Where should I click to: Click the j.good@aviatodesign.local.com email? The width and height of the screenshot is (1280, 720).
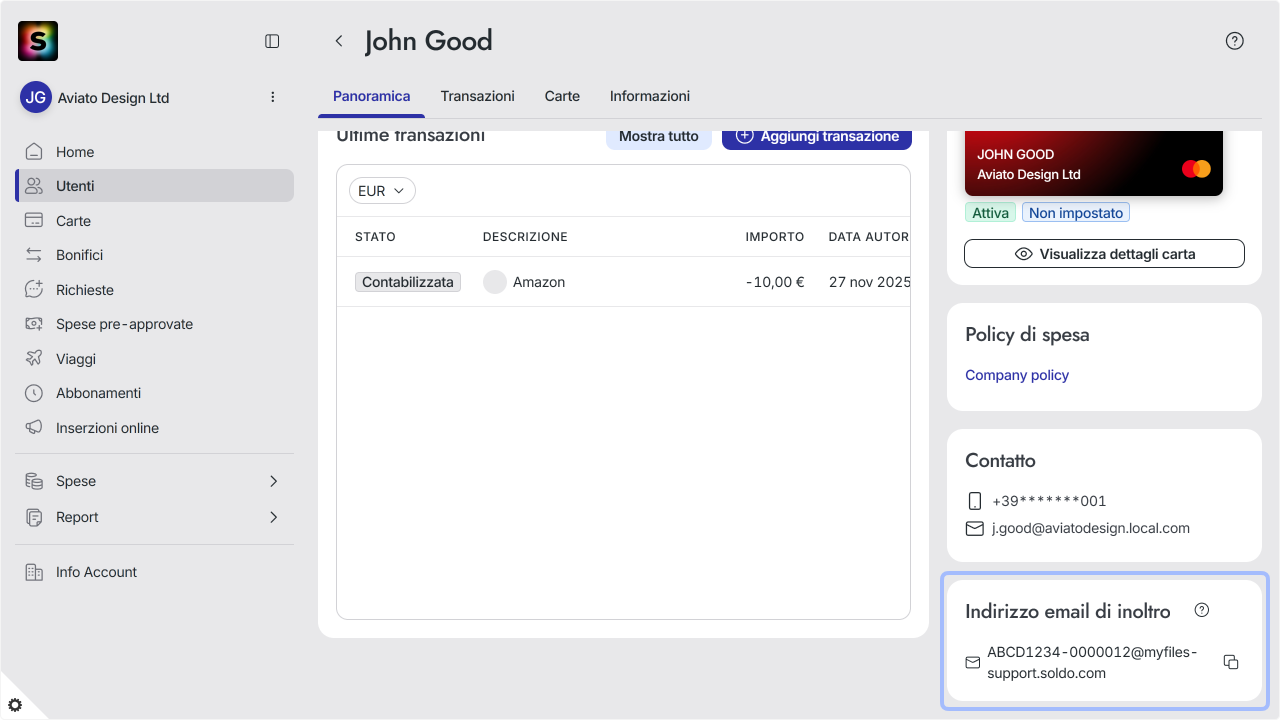[x=1091, y=528]
